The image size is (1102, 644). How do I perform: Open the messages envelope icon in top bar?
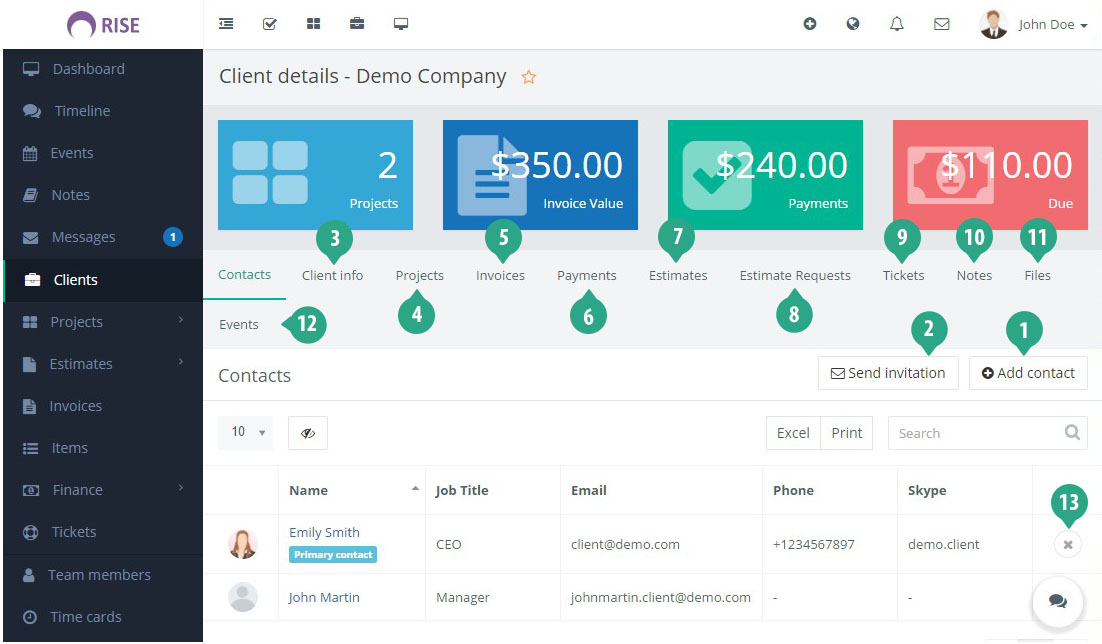point(941,23)
